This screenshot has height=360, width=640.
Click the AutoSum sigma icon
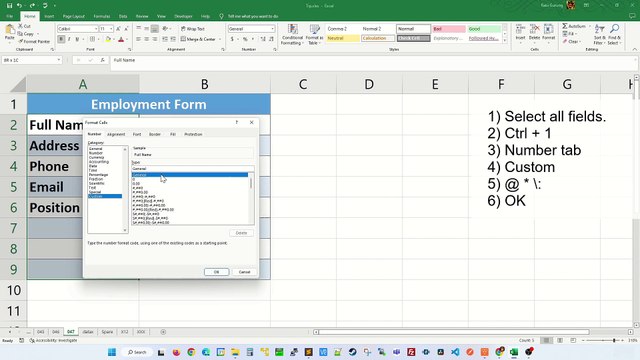coord(565,26)
